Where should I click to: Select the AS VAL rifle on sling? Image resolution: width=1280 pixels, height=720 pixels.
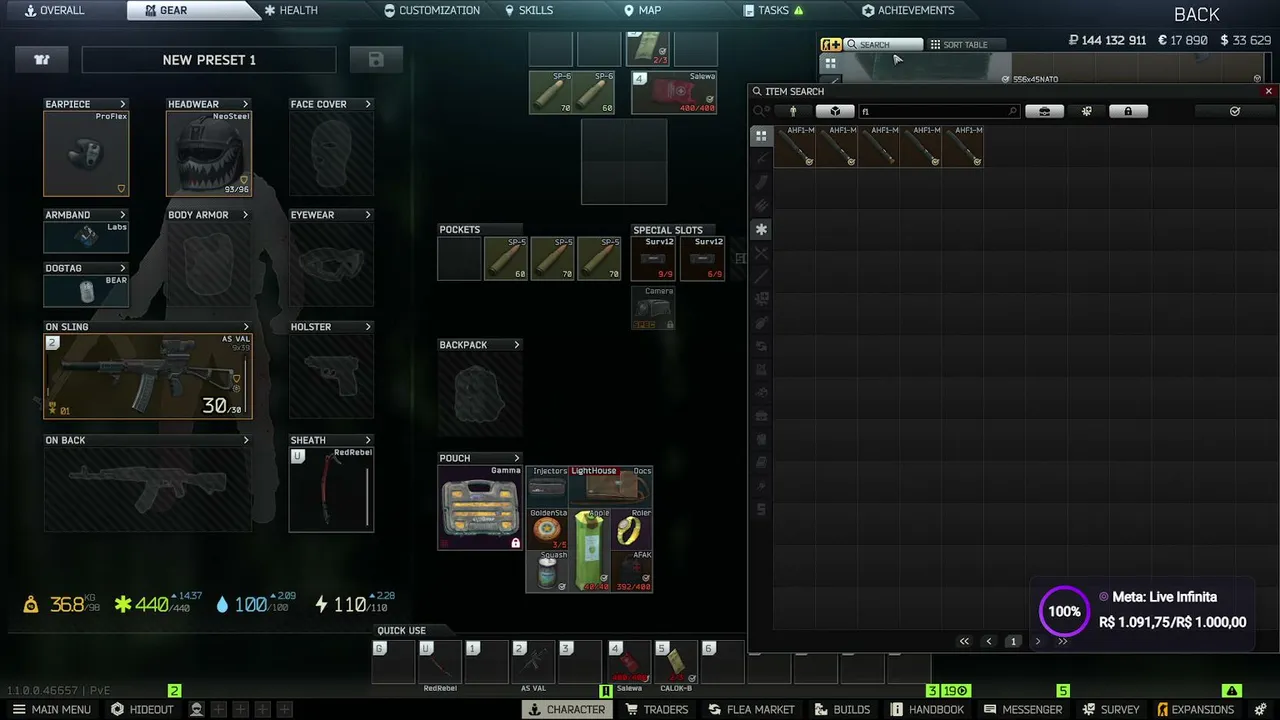(x=148, y=376)
